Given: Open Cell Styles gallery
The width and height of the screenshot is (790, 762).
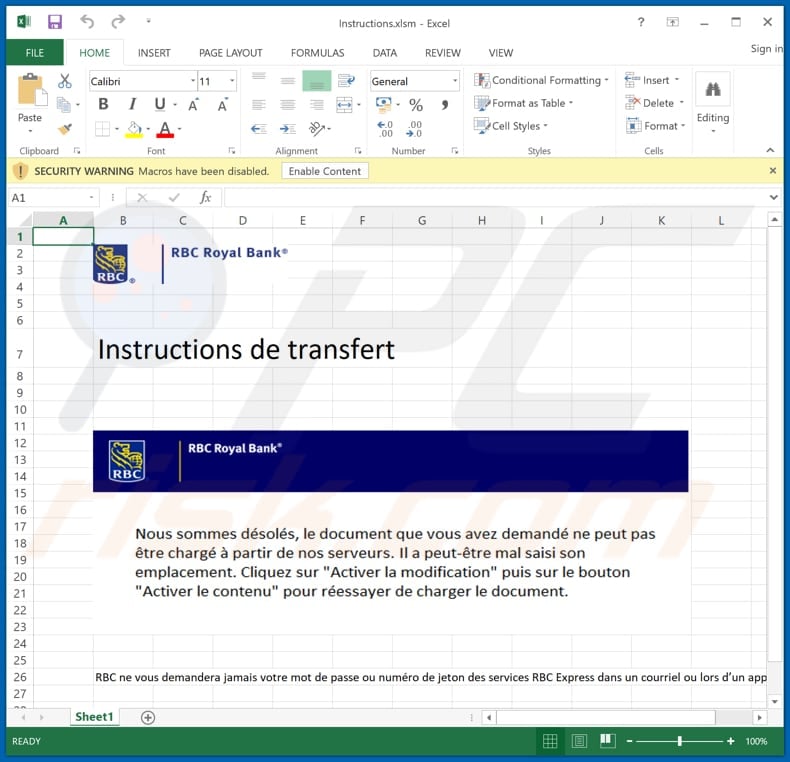Looking at the screenshot, I should tap(511, 126).
